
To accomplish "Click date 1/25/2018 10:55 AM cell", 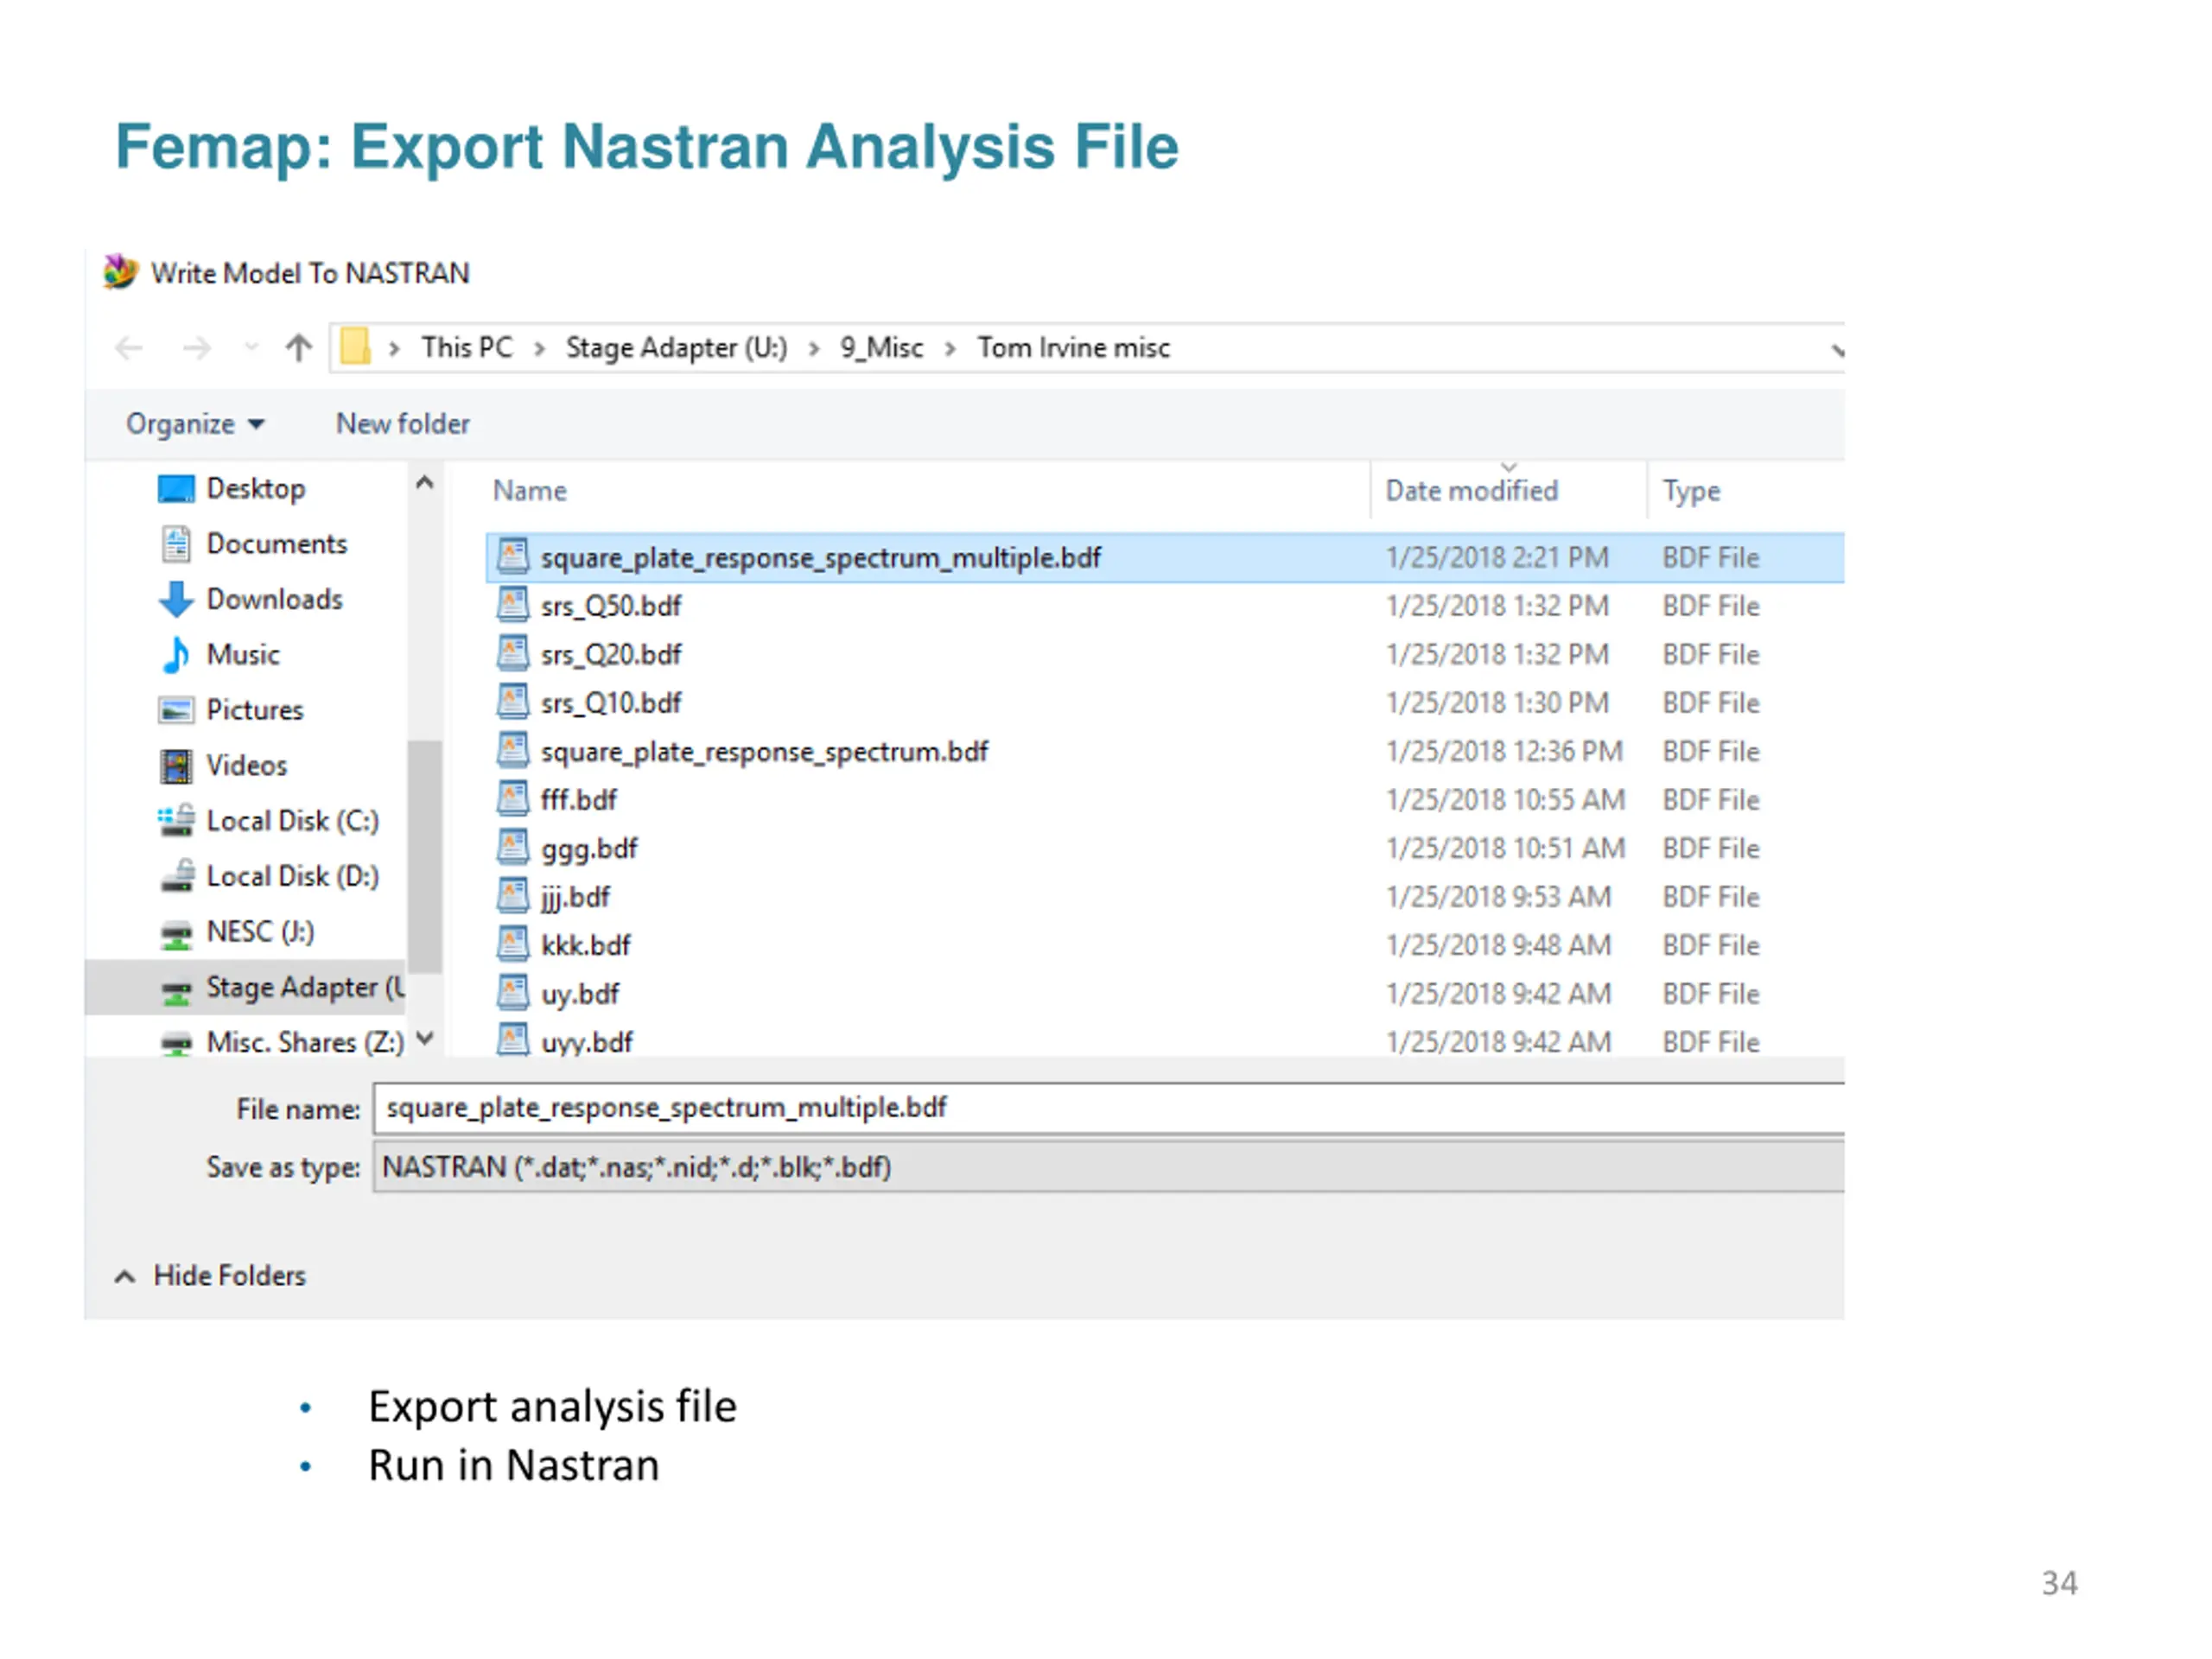I will (x=1505, y=800).
